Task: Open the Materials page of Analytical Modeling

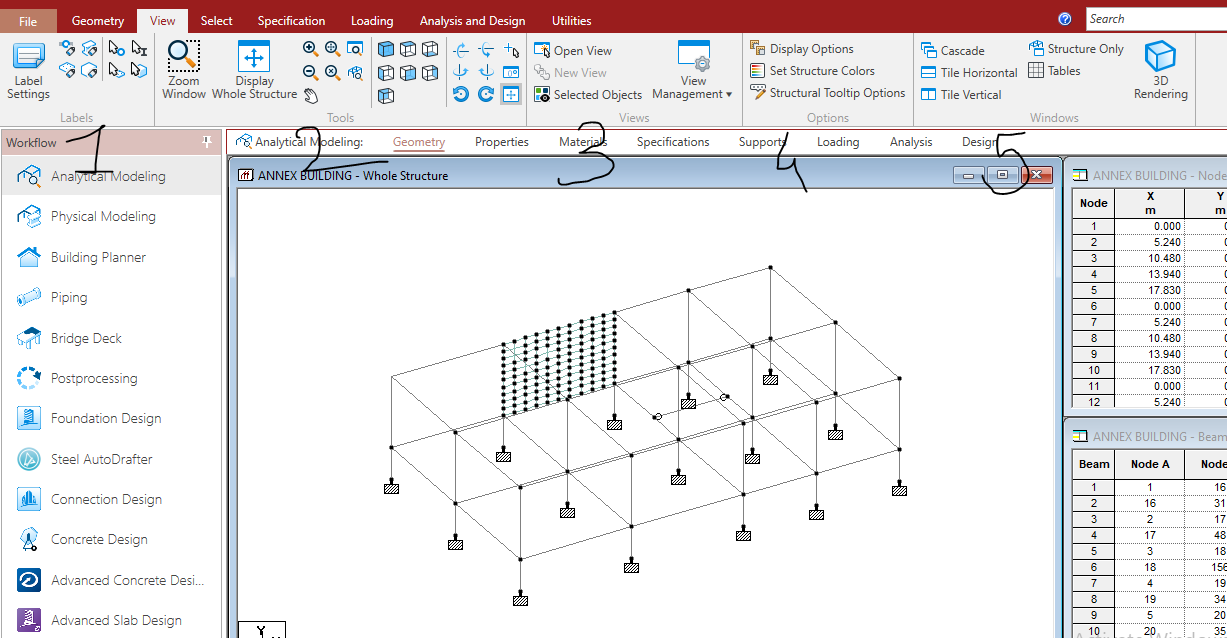Action: [x=582, y=141]
